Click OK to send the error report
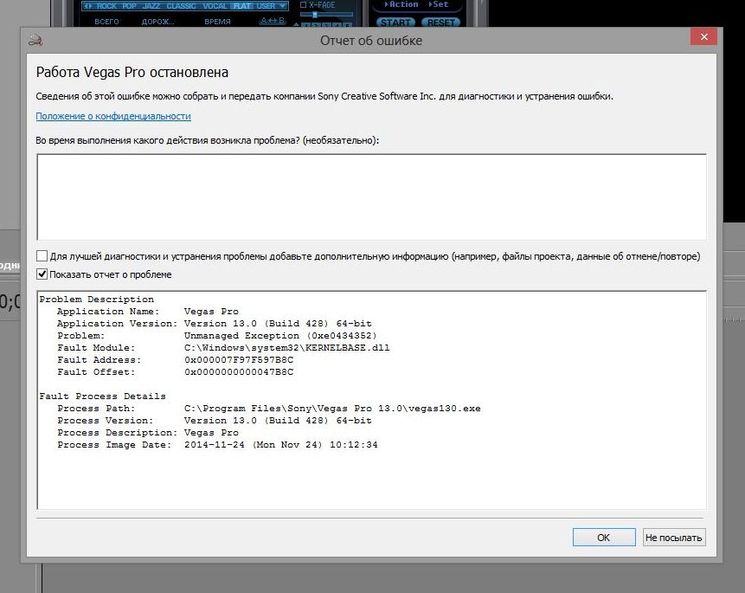This screenshot has width=745, height=593. (x=603, y=537)
